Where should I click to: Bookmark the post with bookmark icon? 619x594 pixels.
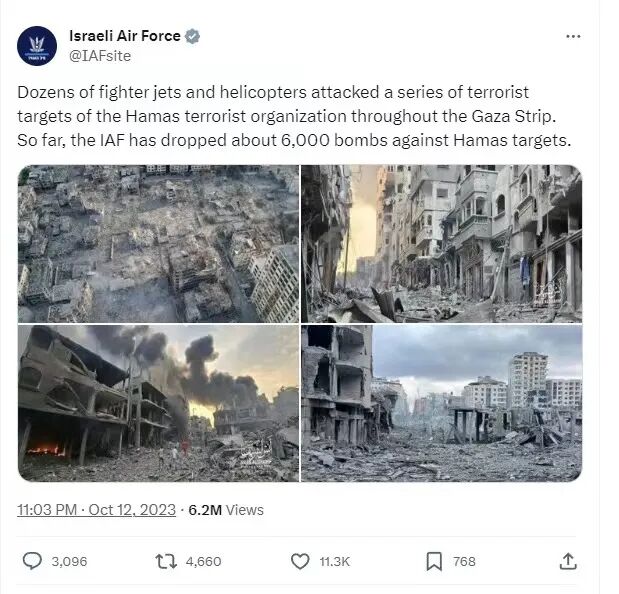tap(434, 561)
